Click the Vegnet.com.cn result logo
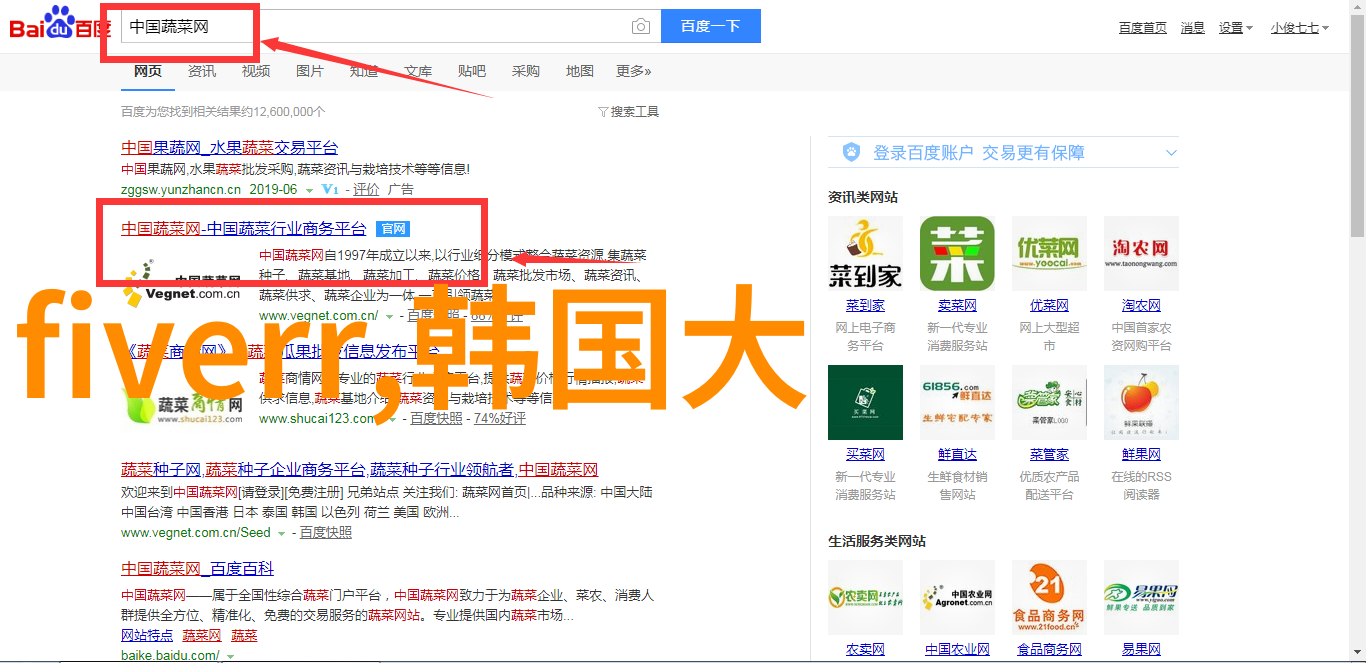This screenshot has height=663, width=1366. pos(182,284)
